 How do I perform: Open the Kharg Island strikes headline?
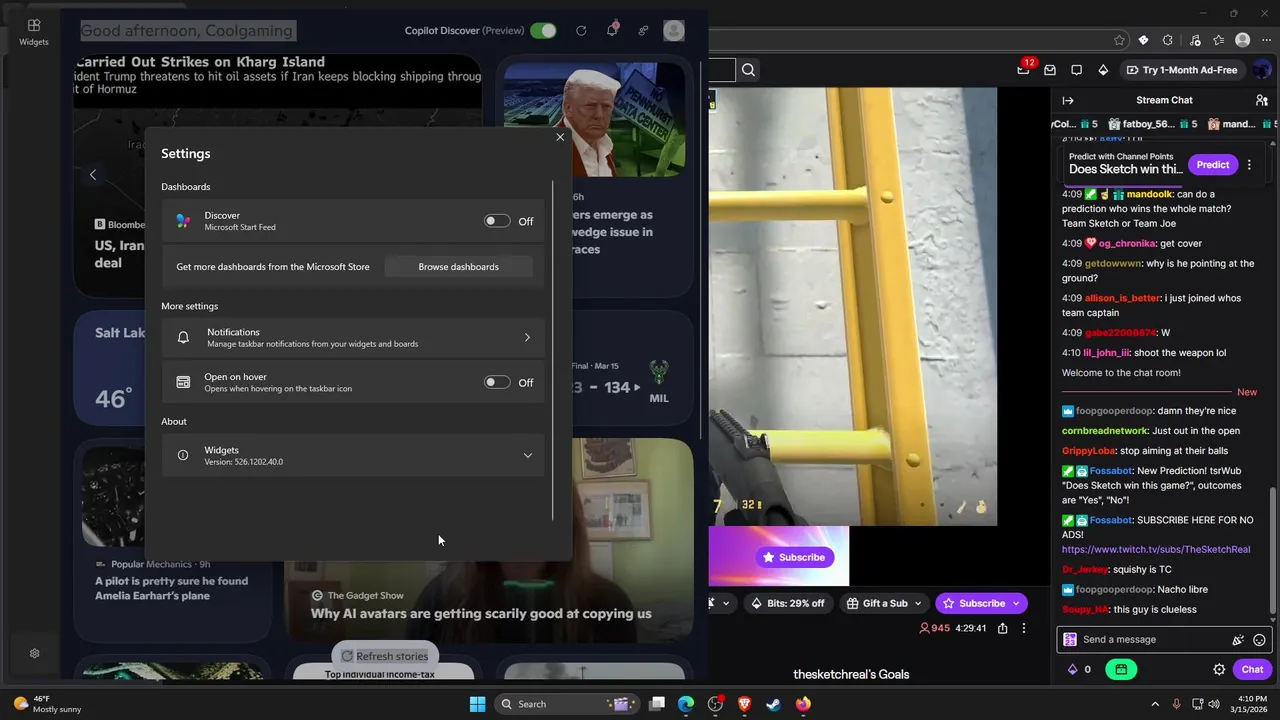click(x=200, y=62)
